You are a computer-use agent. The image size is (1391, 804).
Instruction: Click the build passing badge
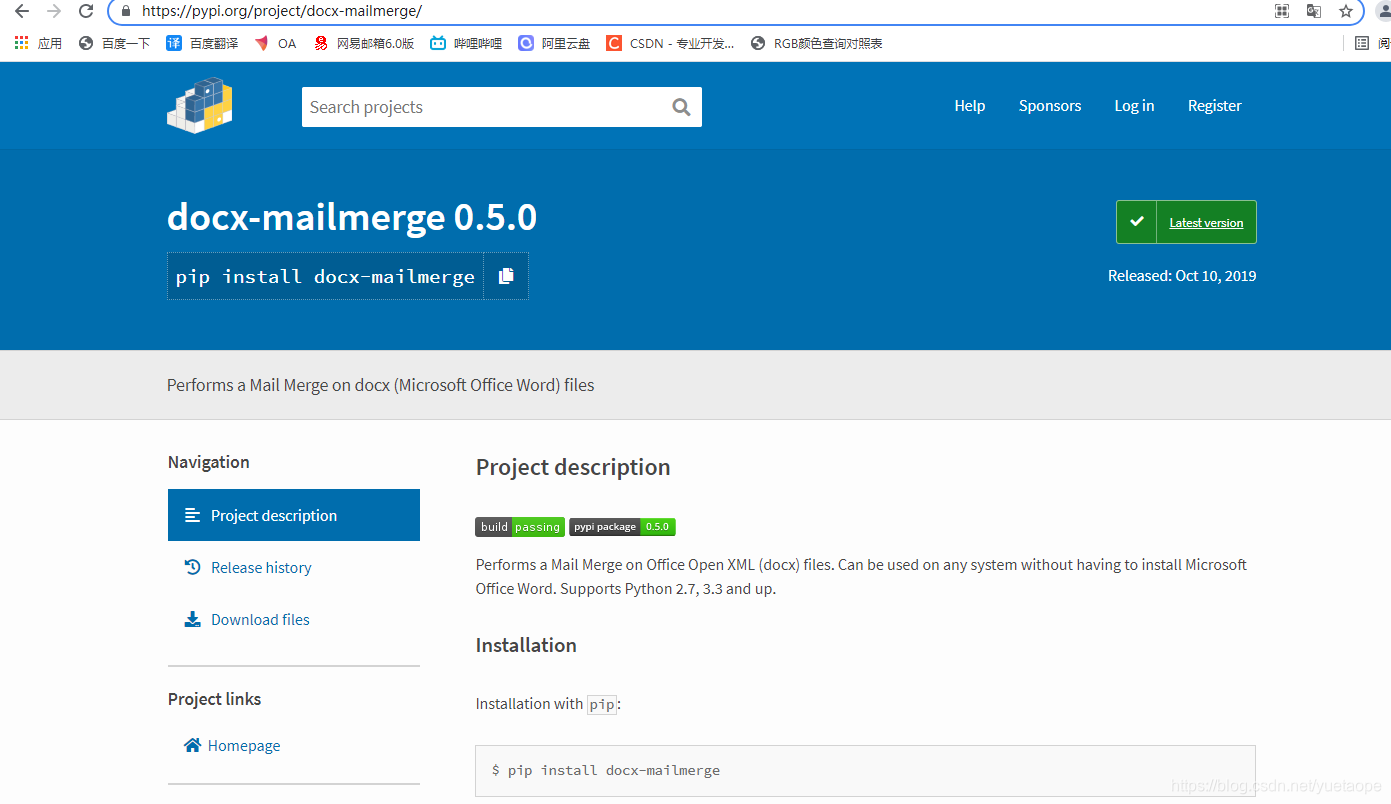tap(520, 527)
